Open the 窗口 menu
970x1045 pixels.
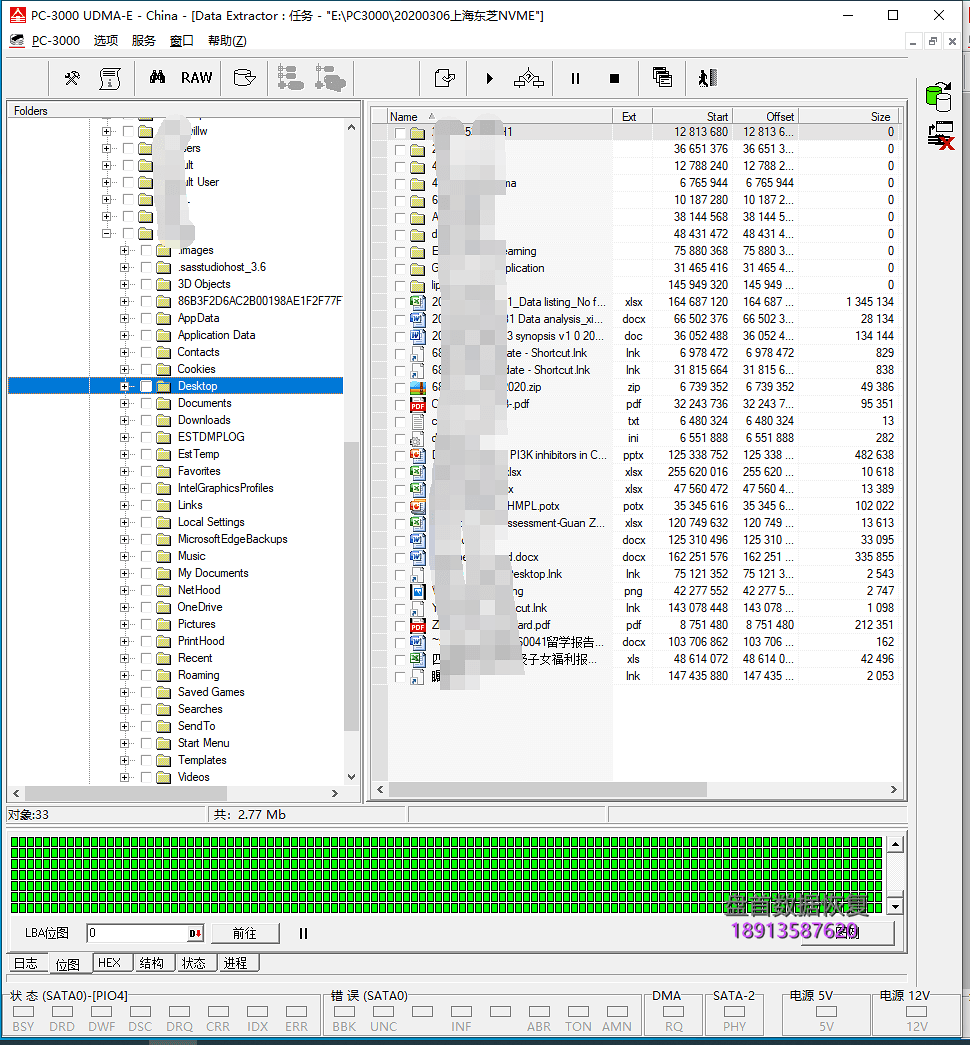click(181, 41)
